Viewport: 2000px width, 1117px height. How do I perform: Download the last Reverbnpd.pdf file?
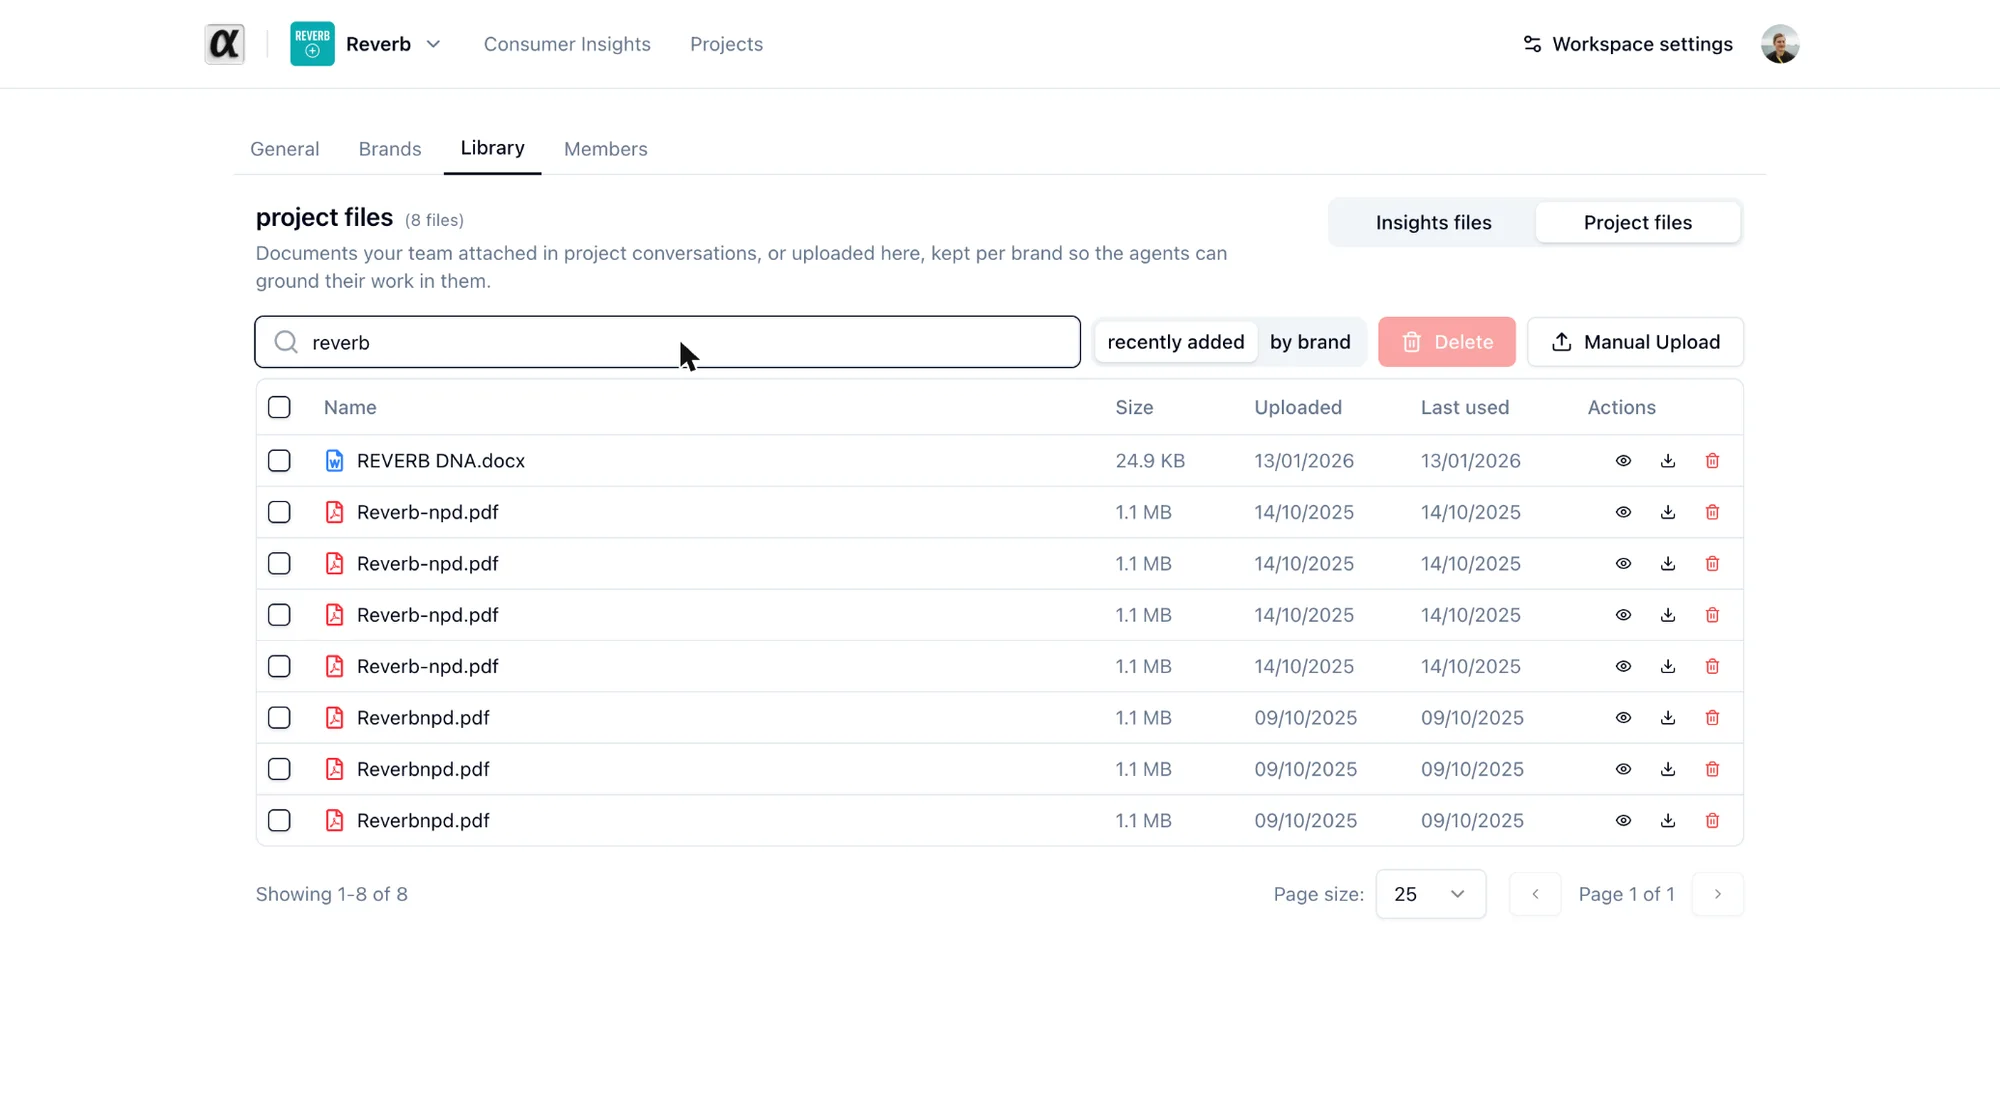click(1667, 821)
